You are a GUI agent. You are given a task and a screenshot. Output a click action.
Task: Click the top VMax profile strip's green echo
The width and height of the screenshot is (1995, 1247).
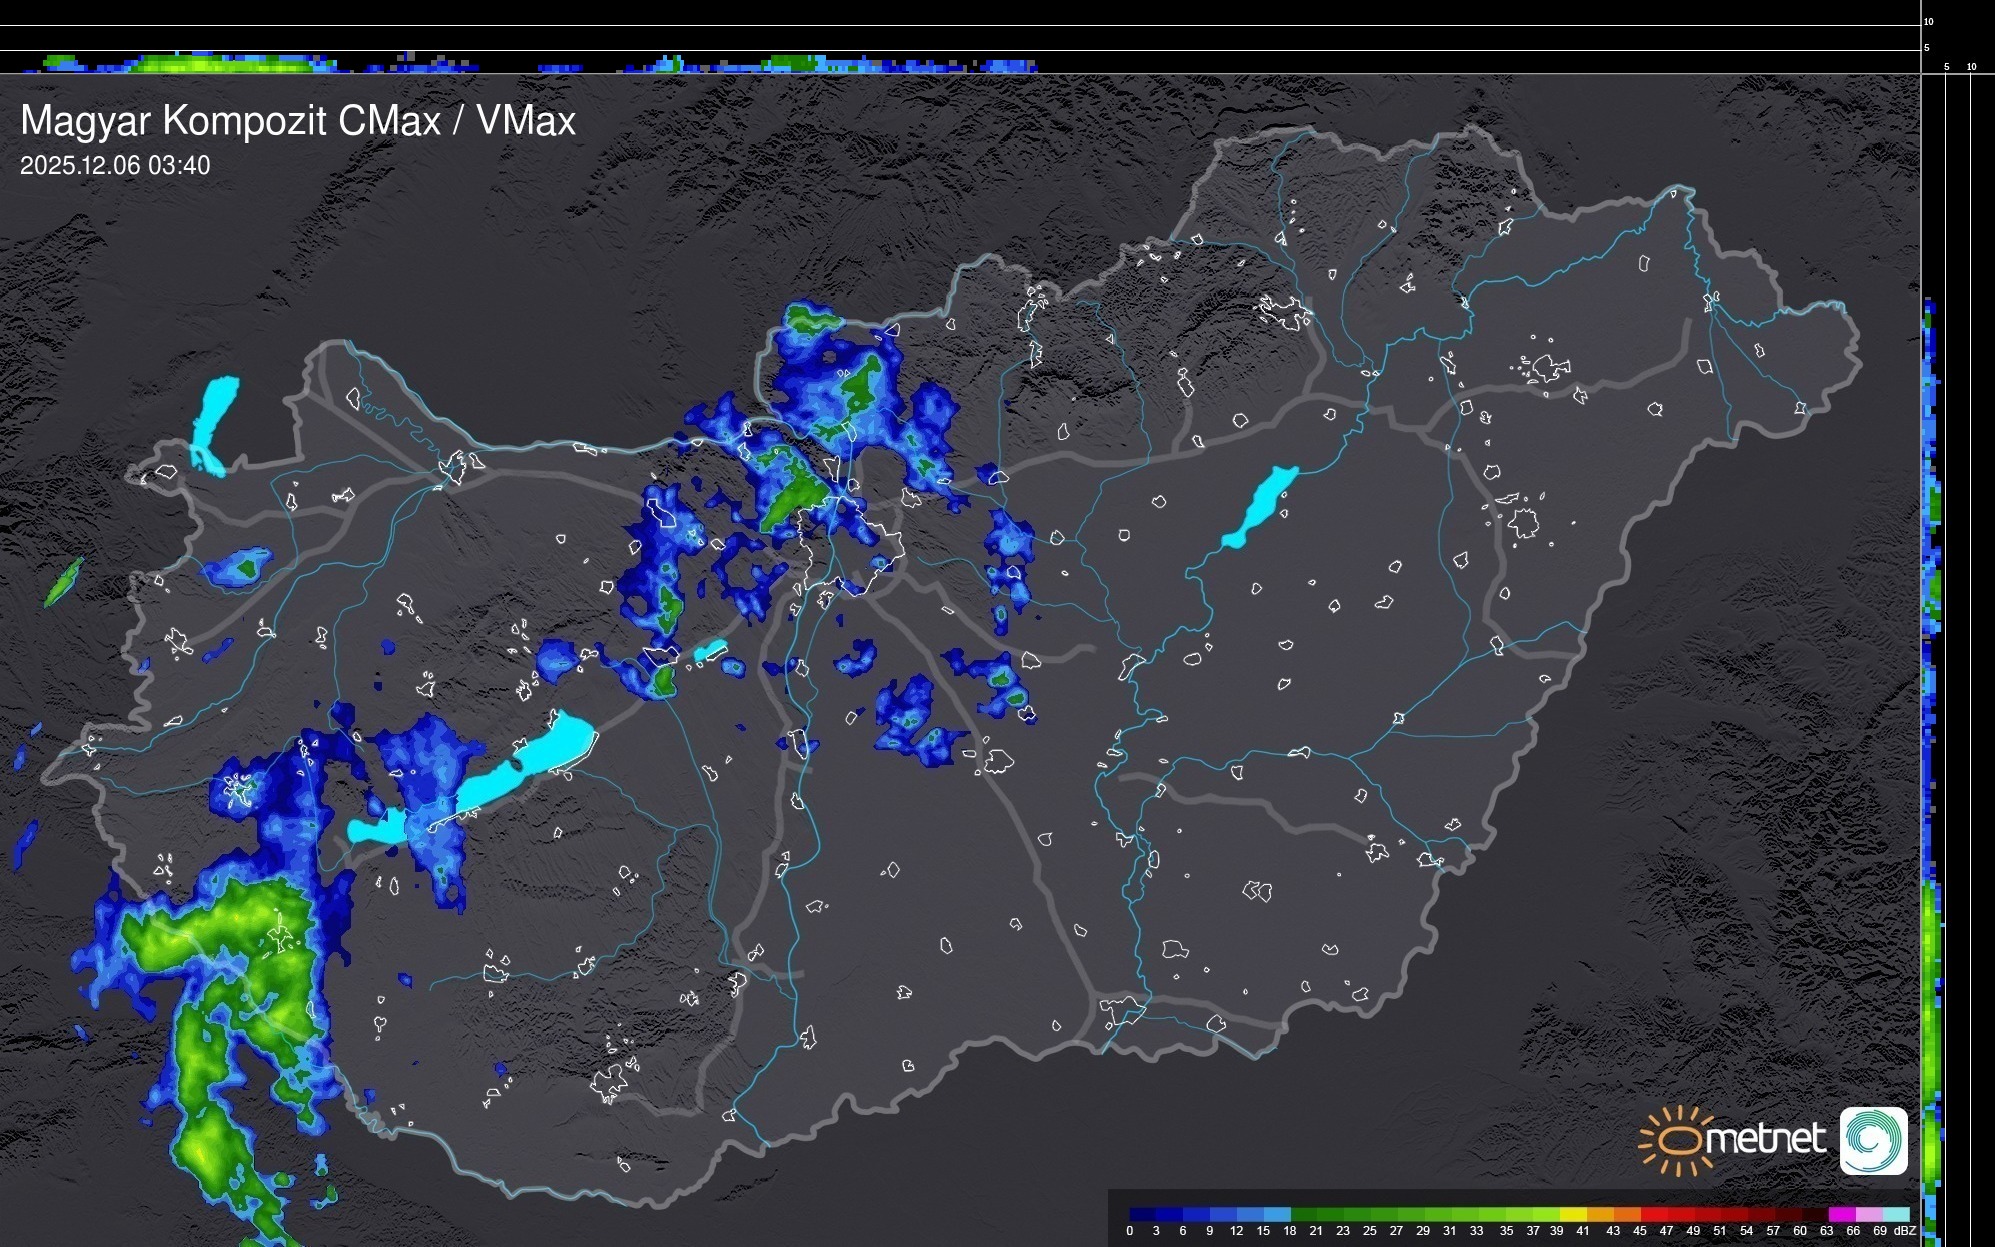[x=200, y=64]
